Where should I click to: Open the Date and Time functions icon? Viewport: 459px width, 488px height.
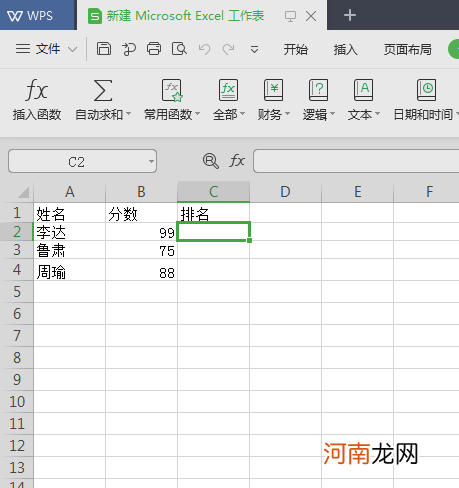[x=426, y=90]
